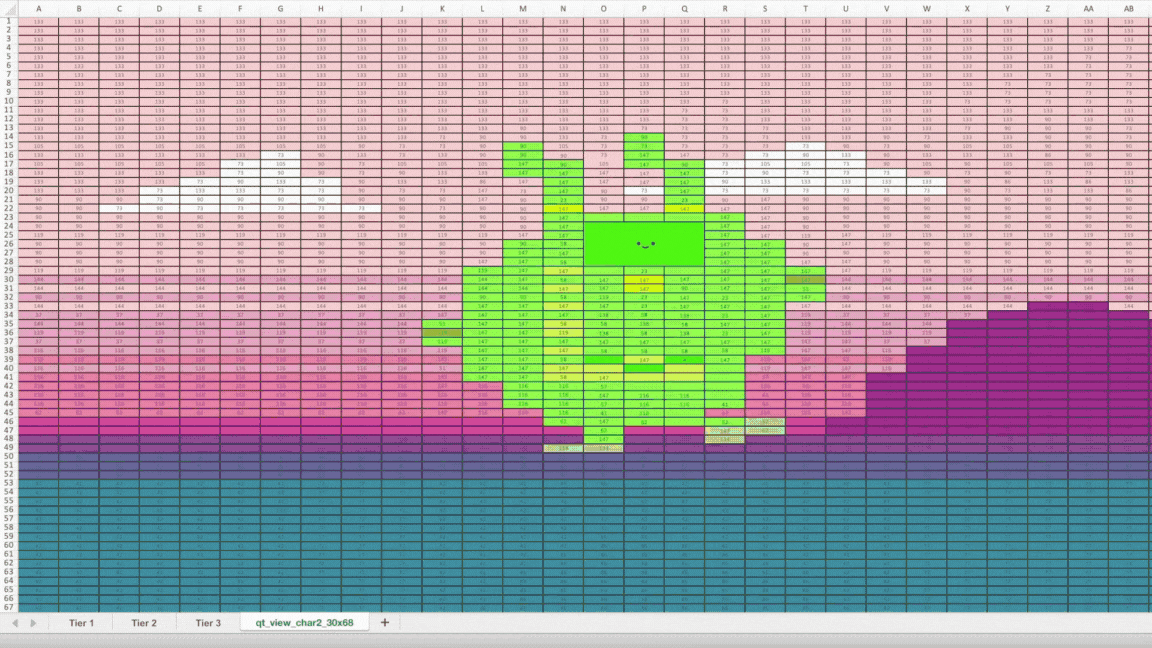Click the add new sheet plus icon
Viewport: 1152px width, 648px height.
(383, 622)
